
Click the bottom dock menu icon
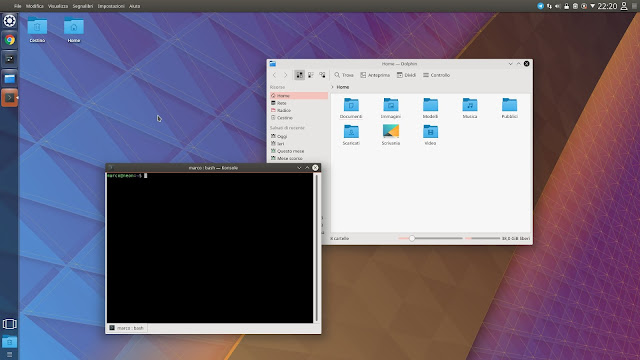click(x=9, y=355)
